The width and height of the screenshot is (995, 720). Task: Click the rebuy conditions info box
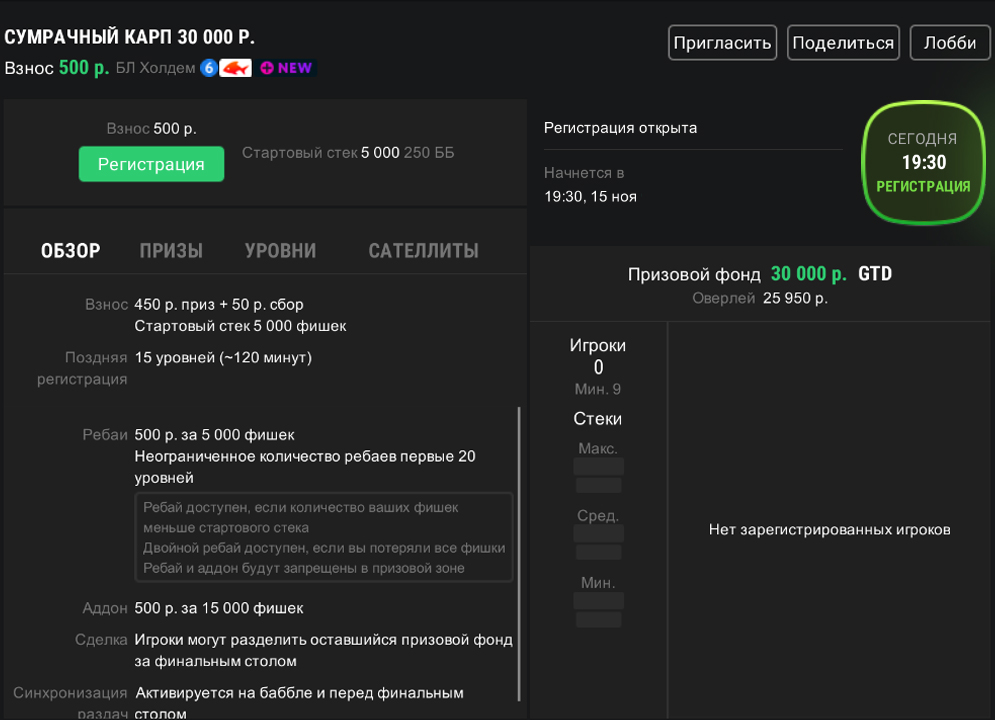click(x=324, y=537)
